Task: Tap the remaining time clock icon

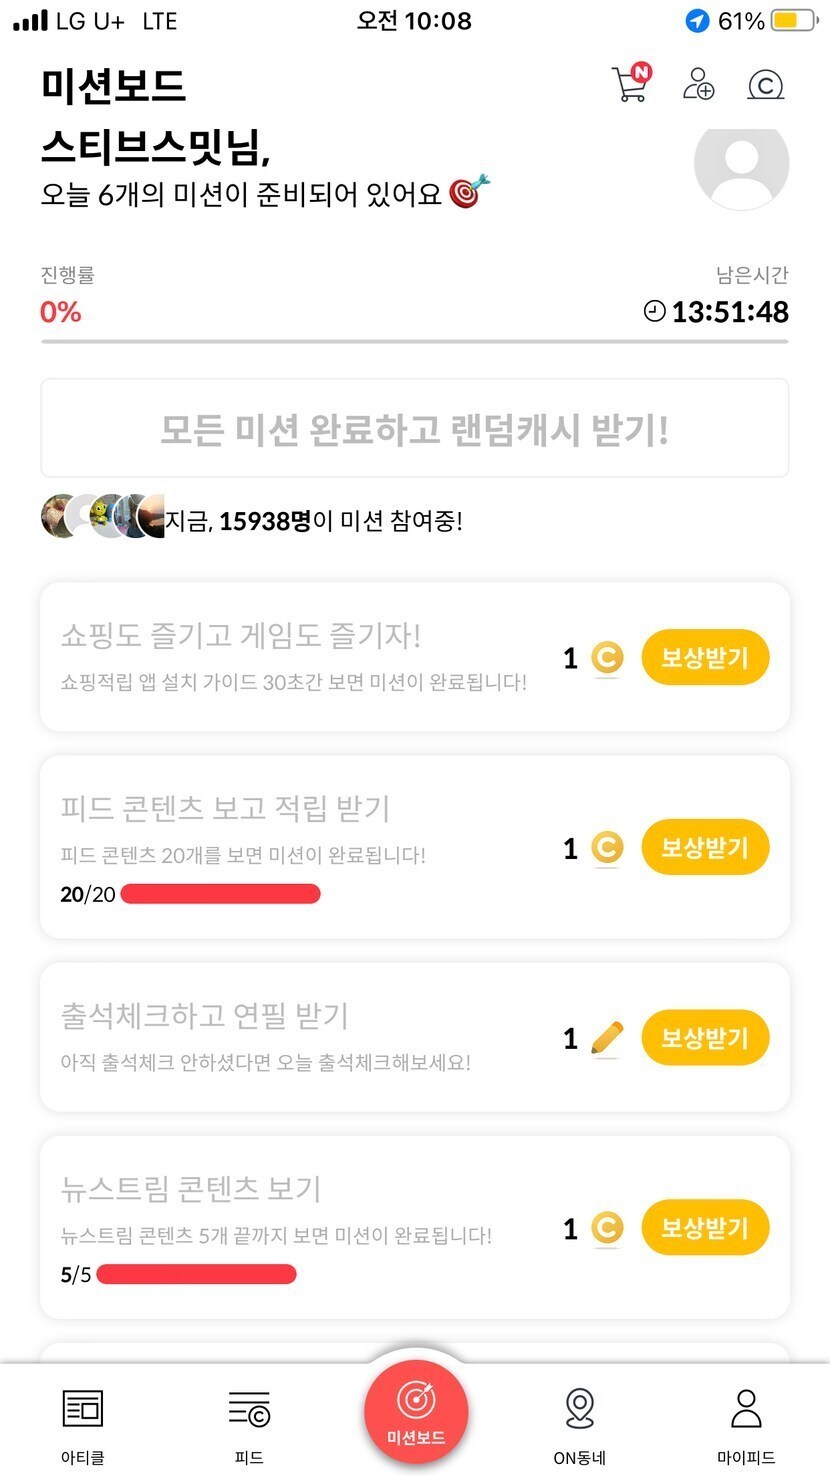Action: (x=654, y=311)
